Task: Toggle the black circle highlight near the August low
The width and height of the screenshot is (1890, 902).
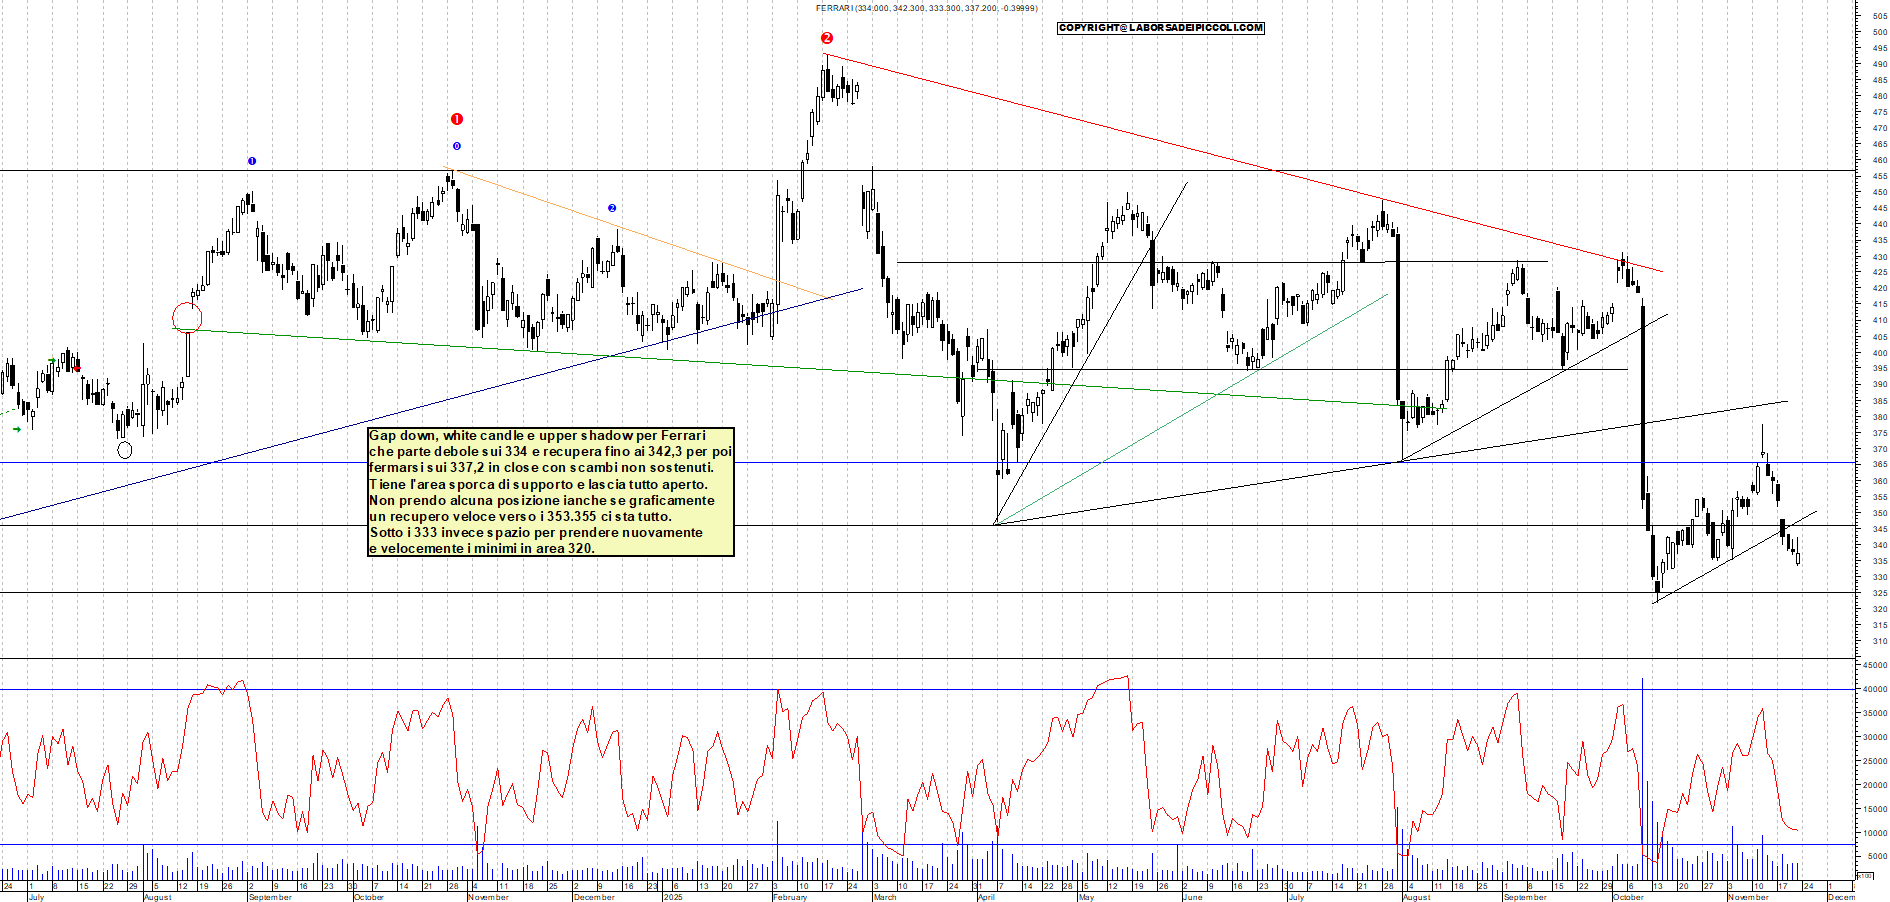Action: (x=125, y=449)
